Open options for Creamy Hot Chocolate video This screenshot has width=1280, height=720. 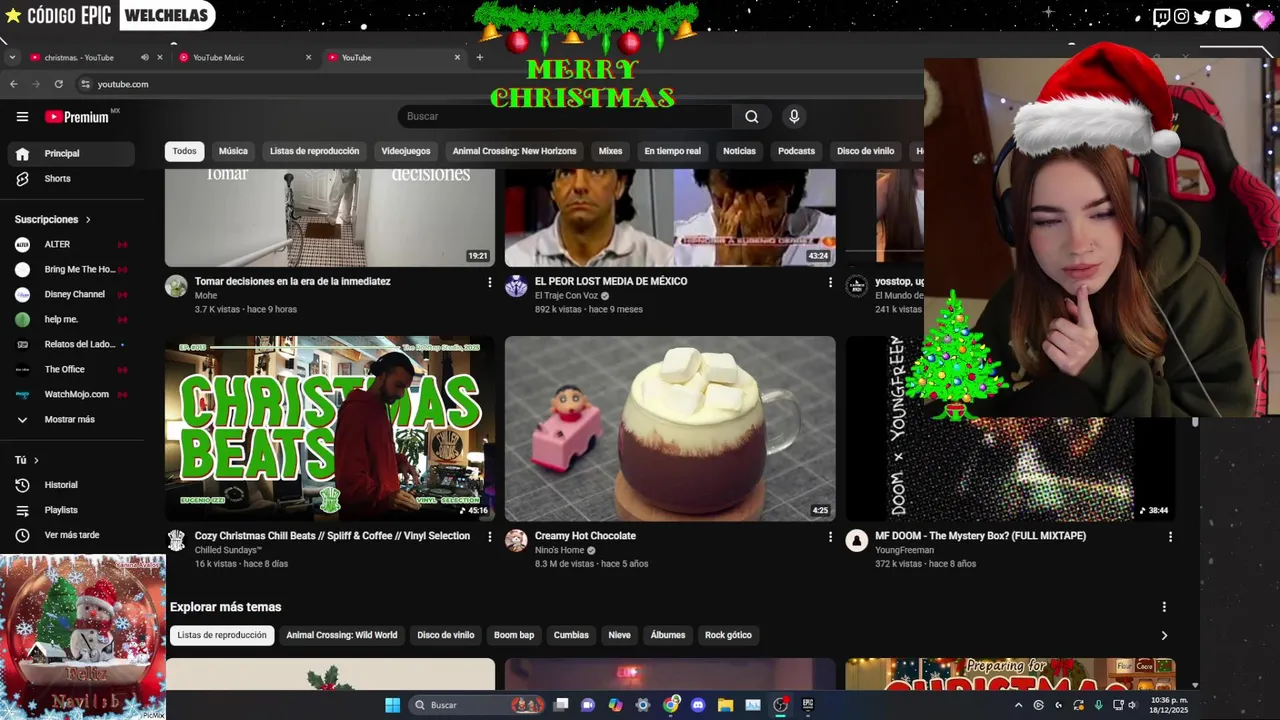829,537
